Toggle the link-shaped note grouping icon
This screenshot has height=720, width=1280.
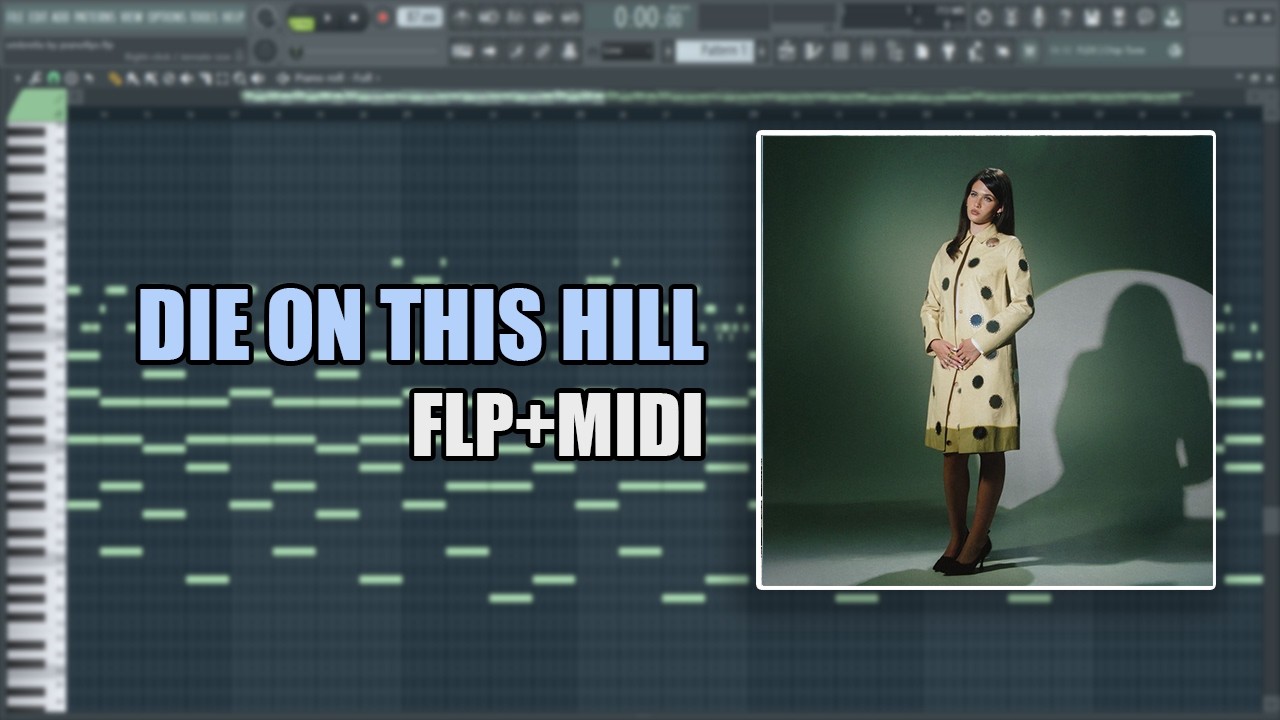point(543,51)
